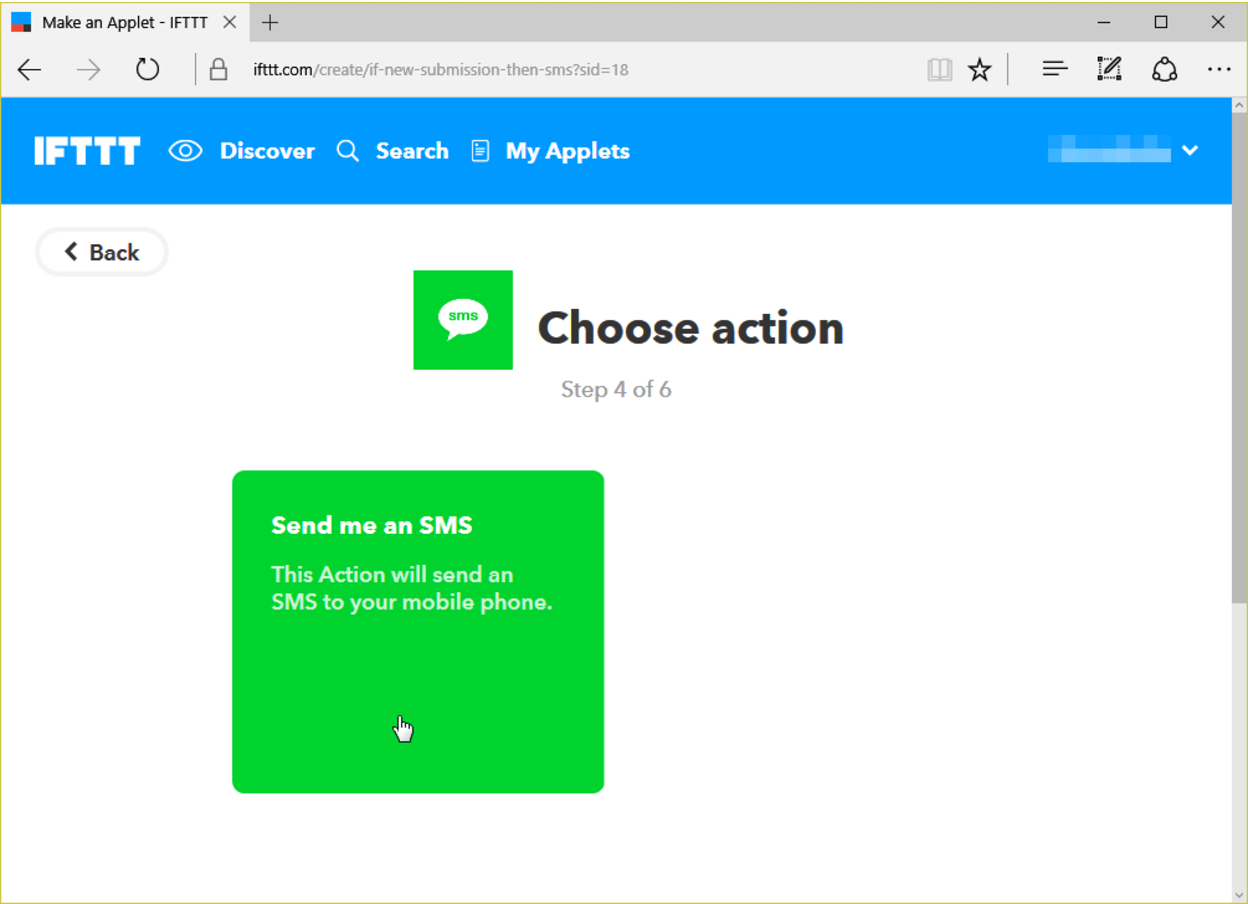The image size is (1248, 904).
Task: Refresh the page with the reload icon
Action: (148, 69)
